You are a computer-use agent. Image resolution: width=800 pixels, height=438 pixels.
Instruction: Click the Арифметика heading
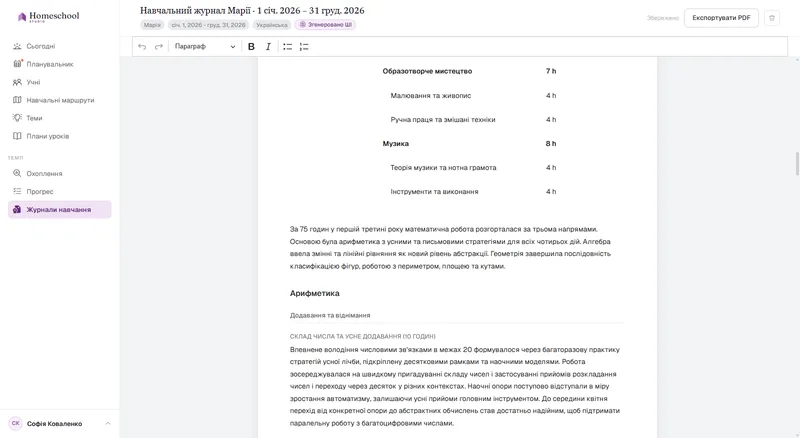314,293
